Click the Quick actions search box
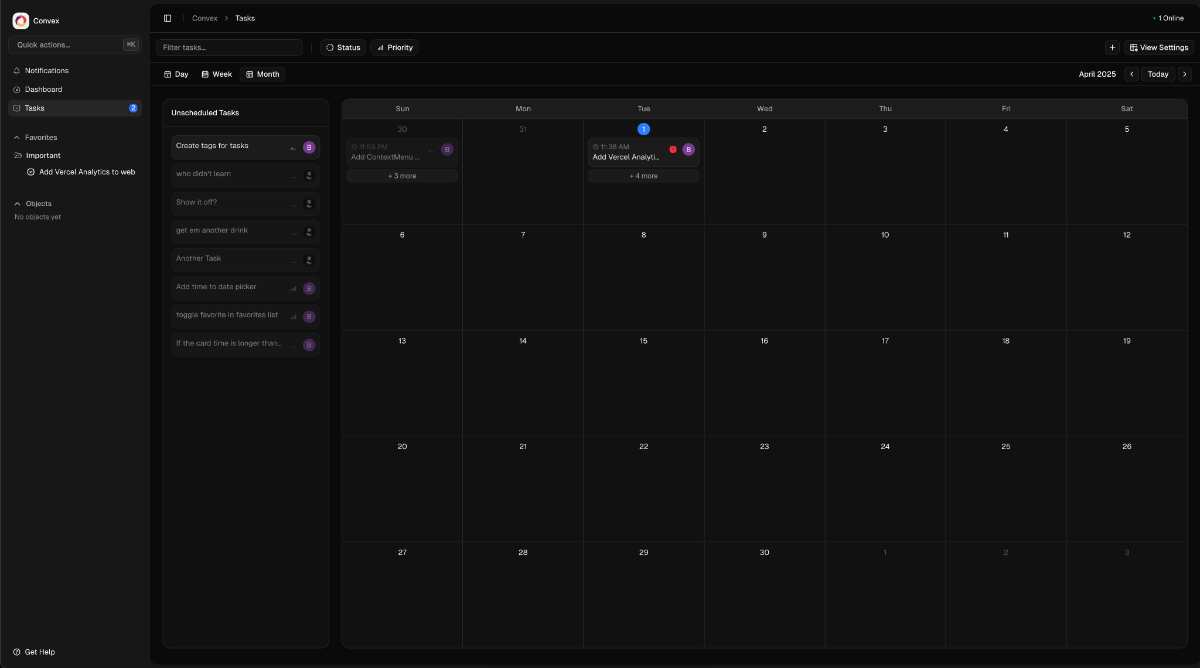Viewport: 1200px width, 668px height. click(x=75, y=45)
